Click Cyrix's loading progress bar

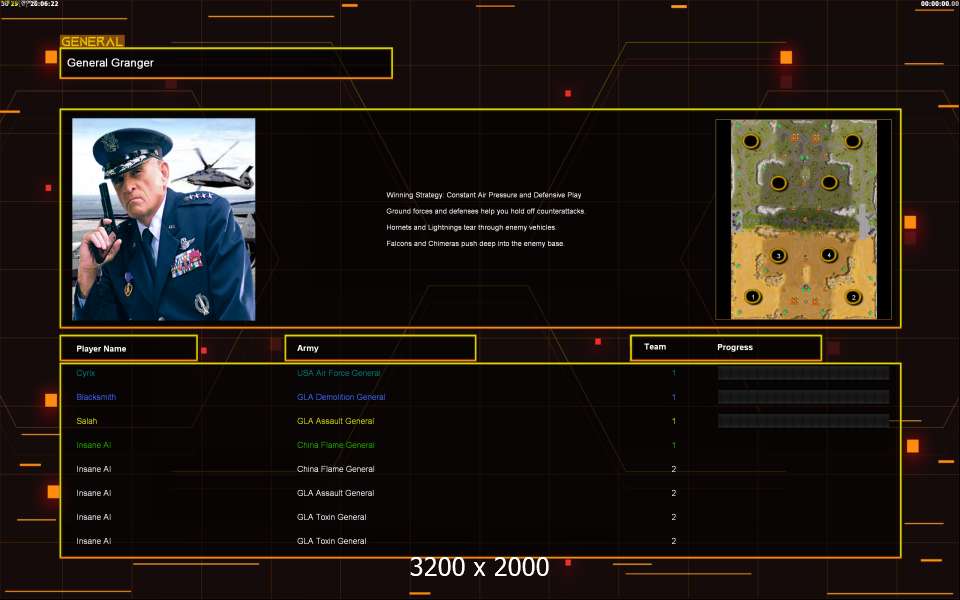pos(803,373)
